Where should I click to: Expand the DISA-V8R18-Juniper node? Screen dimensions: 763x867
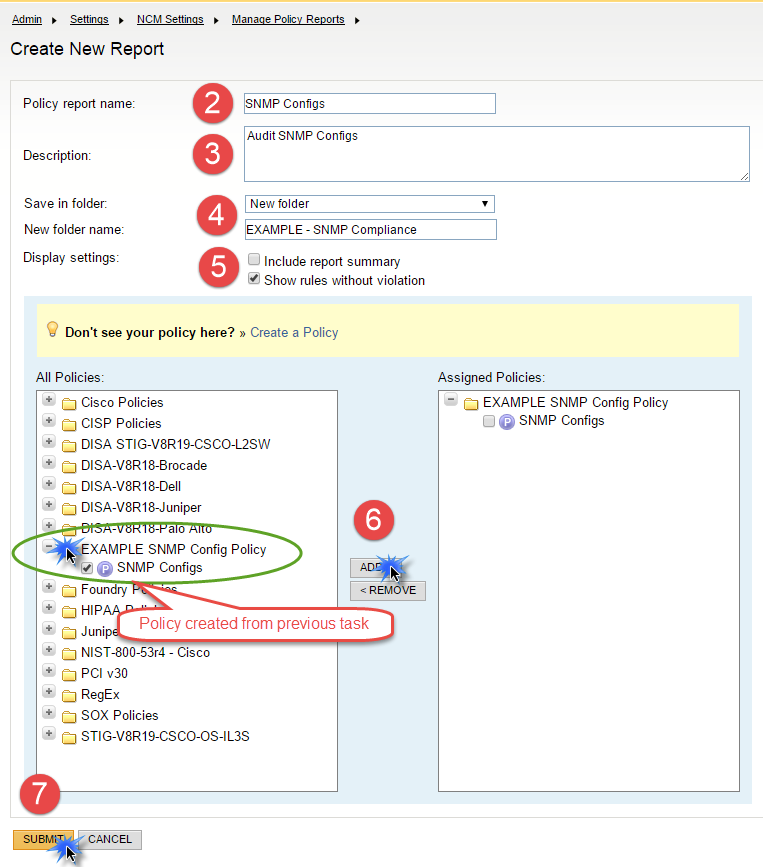click(x=49, y=504)
